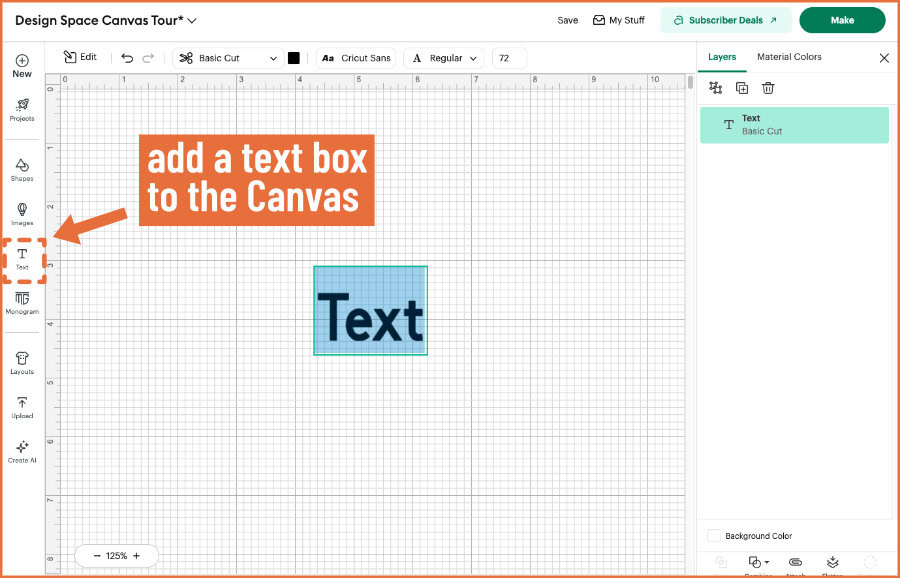Image resolution: width=900 pixels, height=578 pixels.
Task: Redo the last action
Action: (x=148, y=58)
